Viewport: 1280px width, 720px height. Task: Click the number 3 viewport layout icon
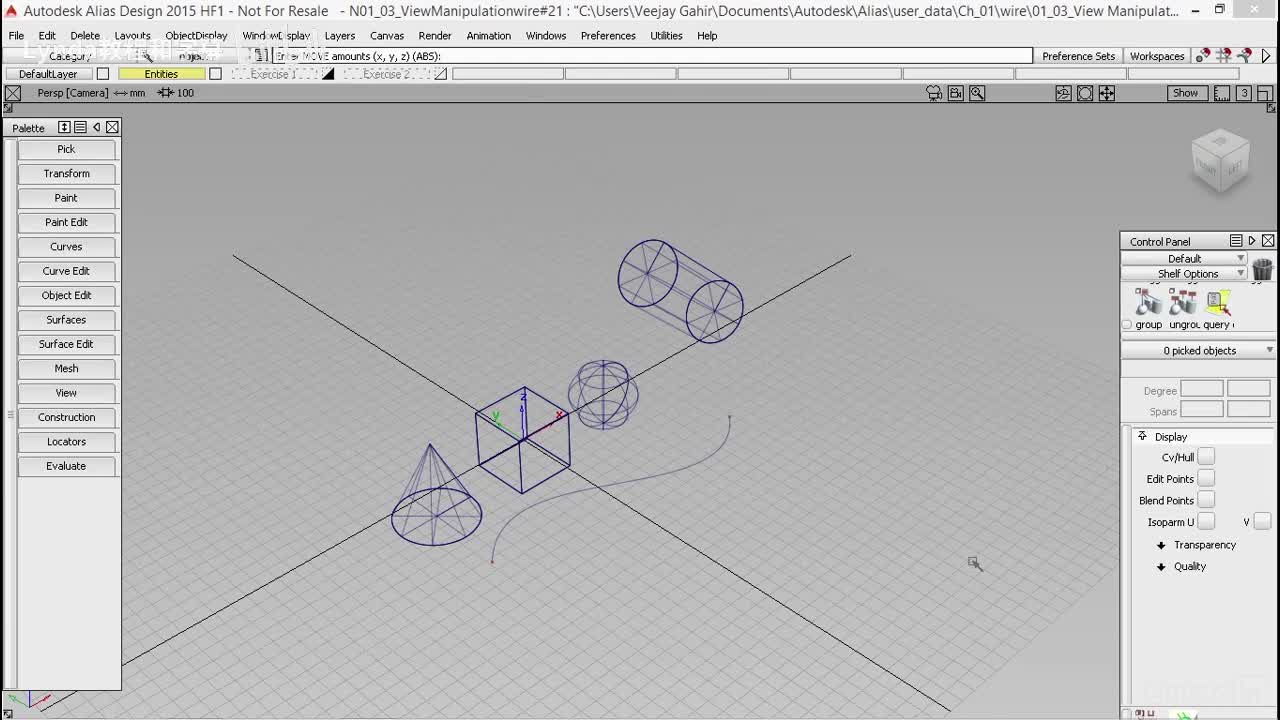1244,93
